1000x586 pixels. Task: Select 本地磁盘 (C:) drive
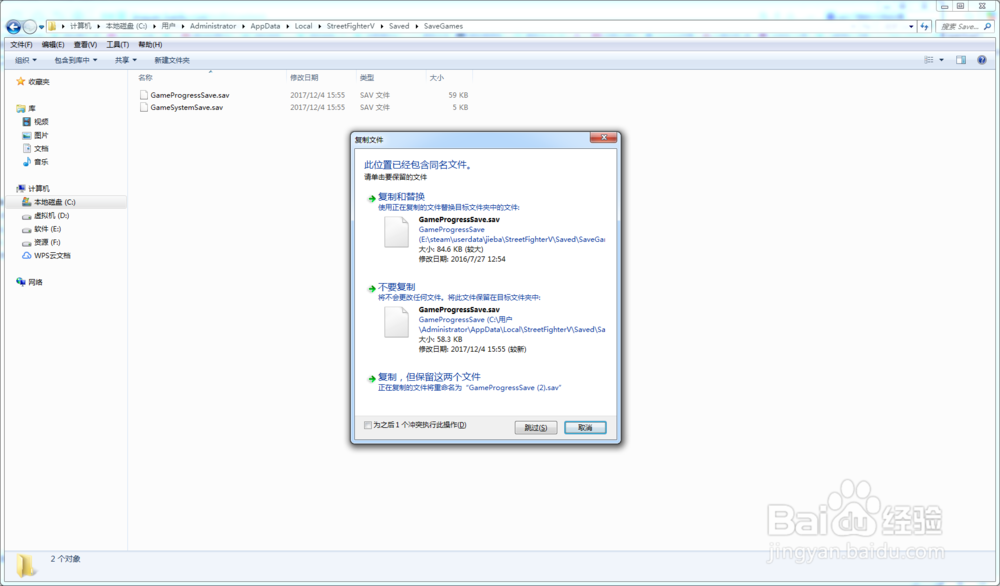point(66,202)
